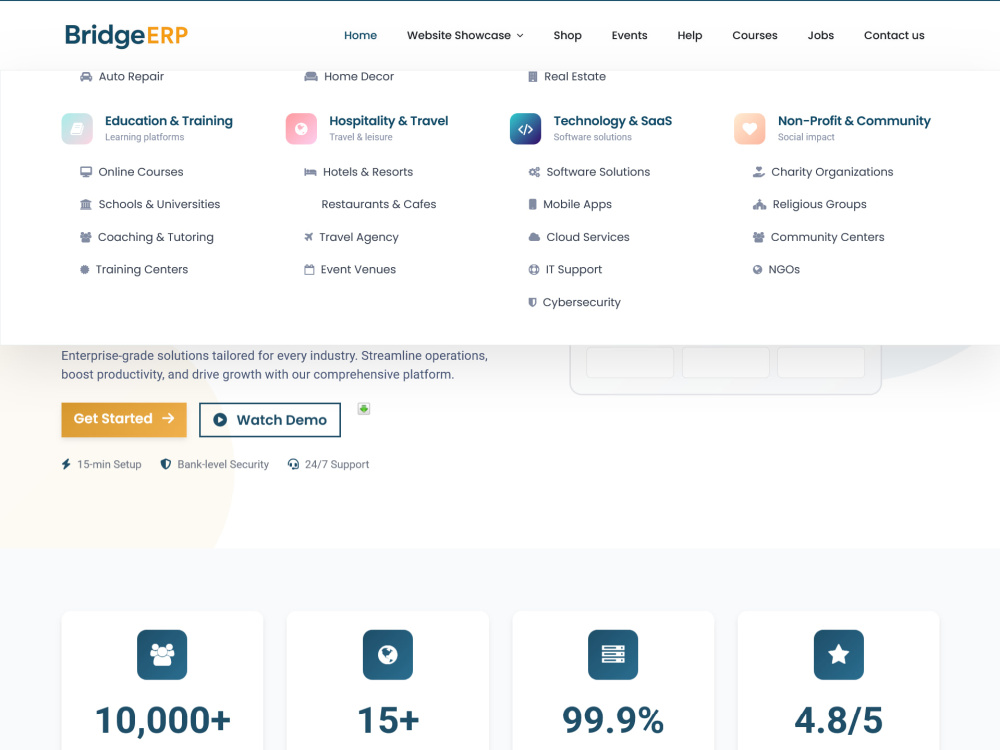1000x750 pixels.
Task: Select Cloud Services
Action: point(587,237)
